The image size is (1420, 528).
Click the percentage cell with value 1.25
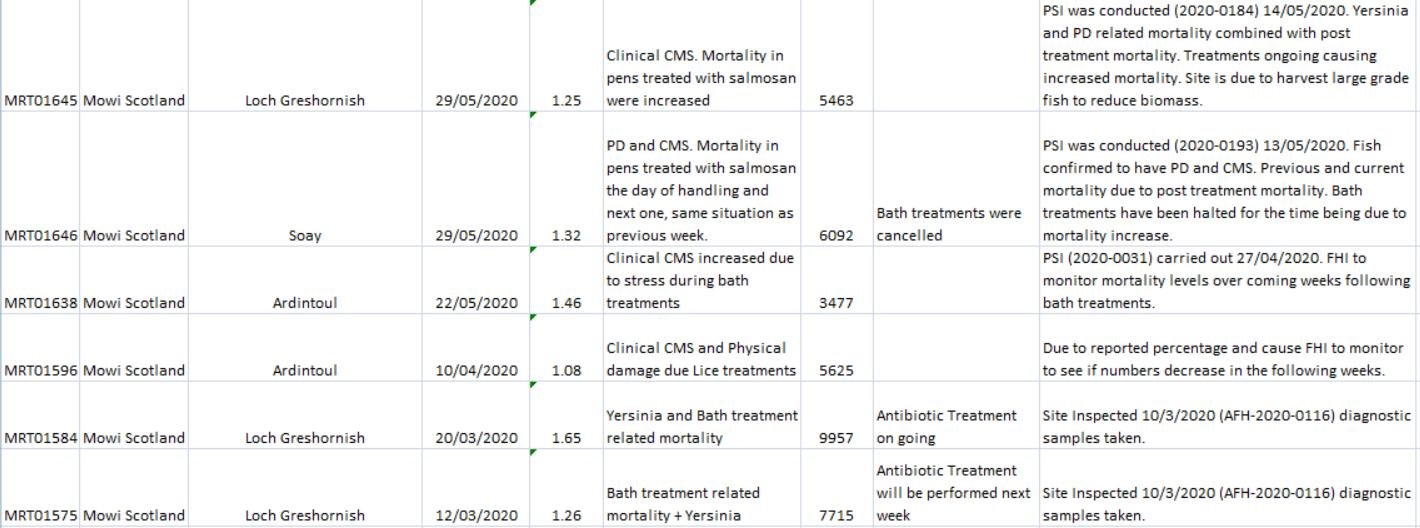point(566,100)
